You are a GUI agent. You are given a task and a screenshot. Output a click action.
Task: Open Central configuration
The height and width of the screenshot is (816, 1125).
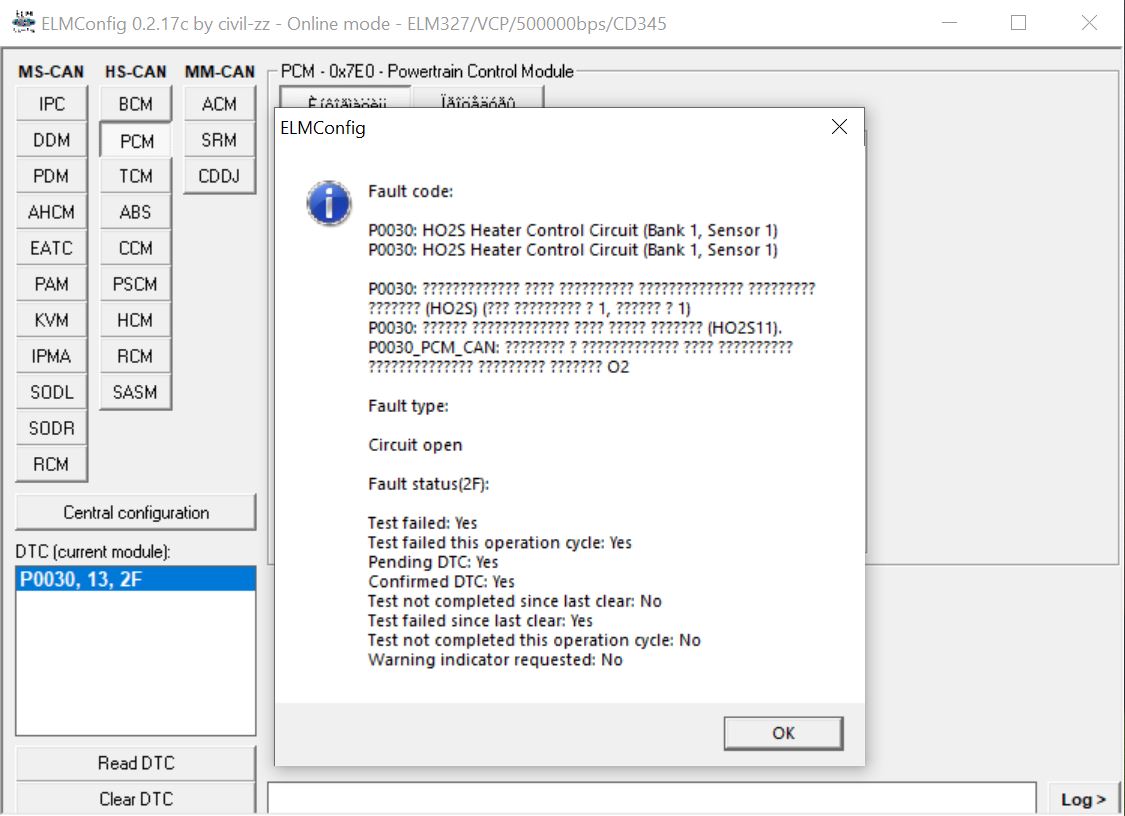point(136,513)
